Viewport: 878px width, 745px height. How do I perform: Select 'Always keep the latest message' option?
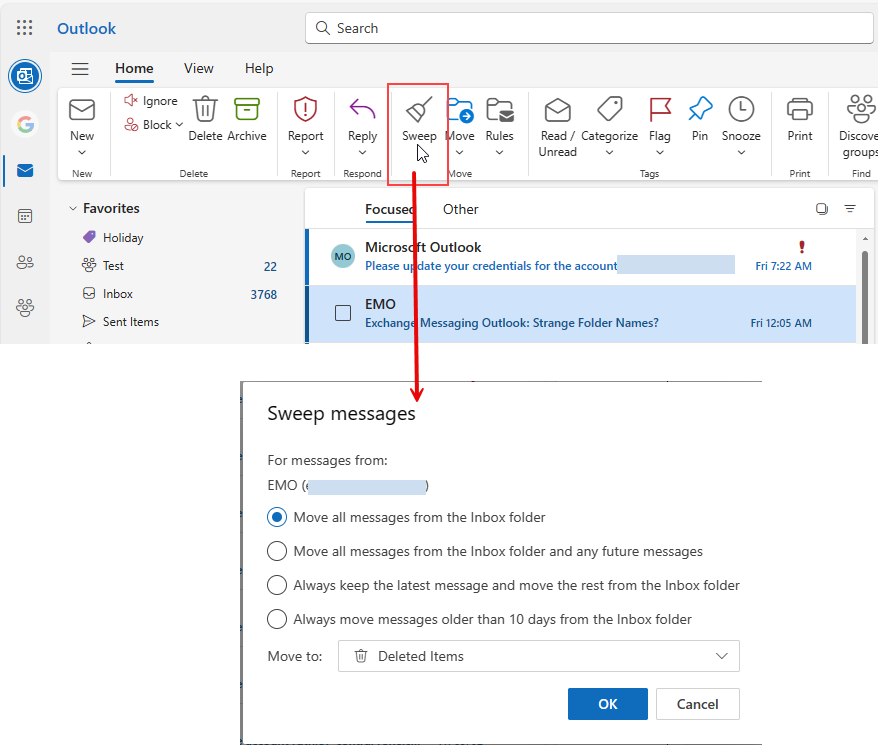(x=277, y=585)
